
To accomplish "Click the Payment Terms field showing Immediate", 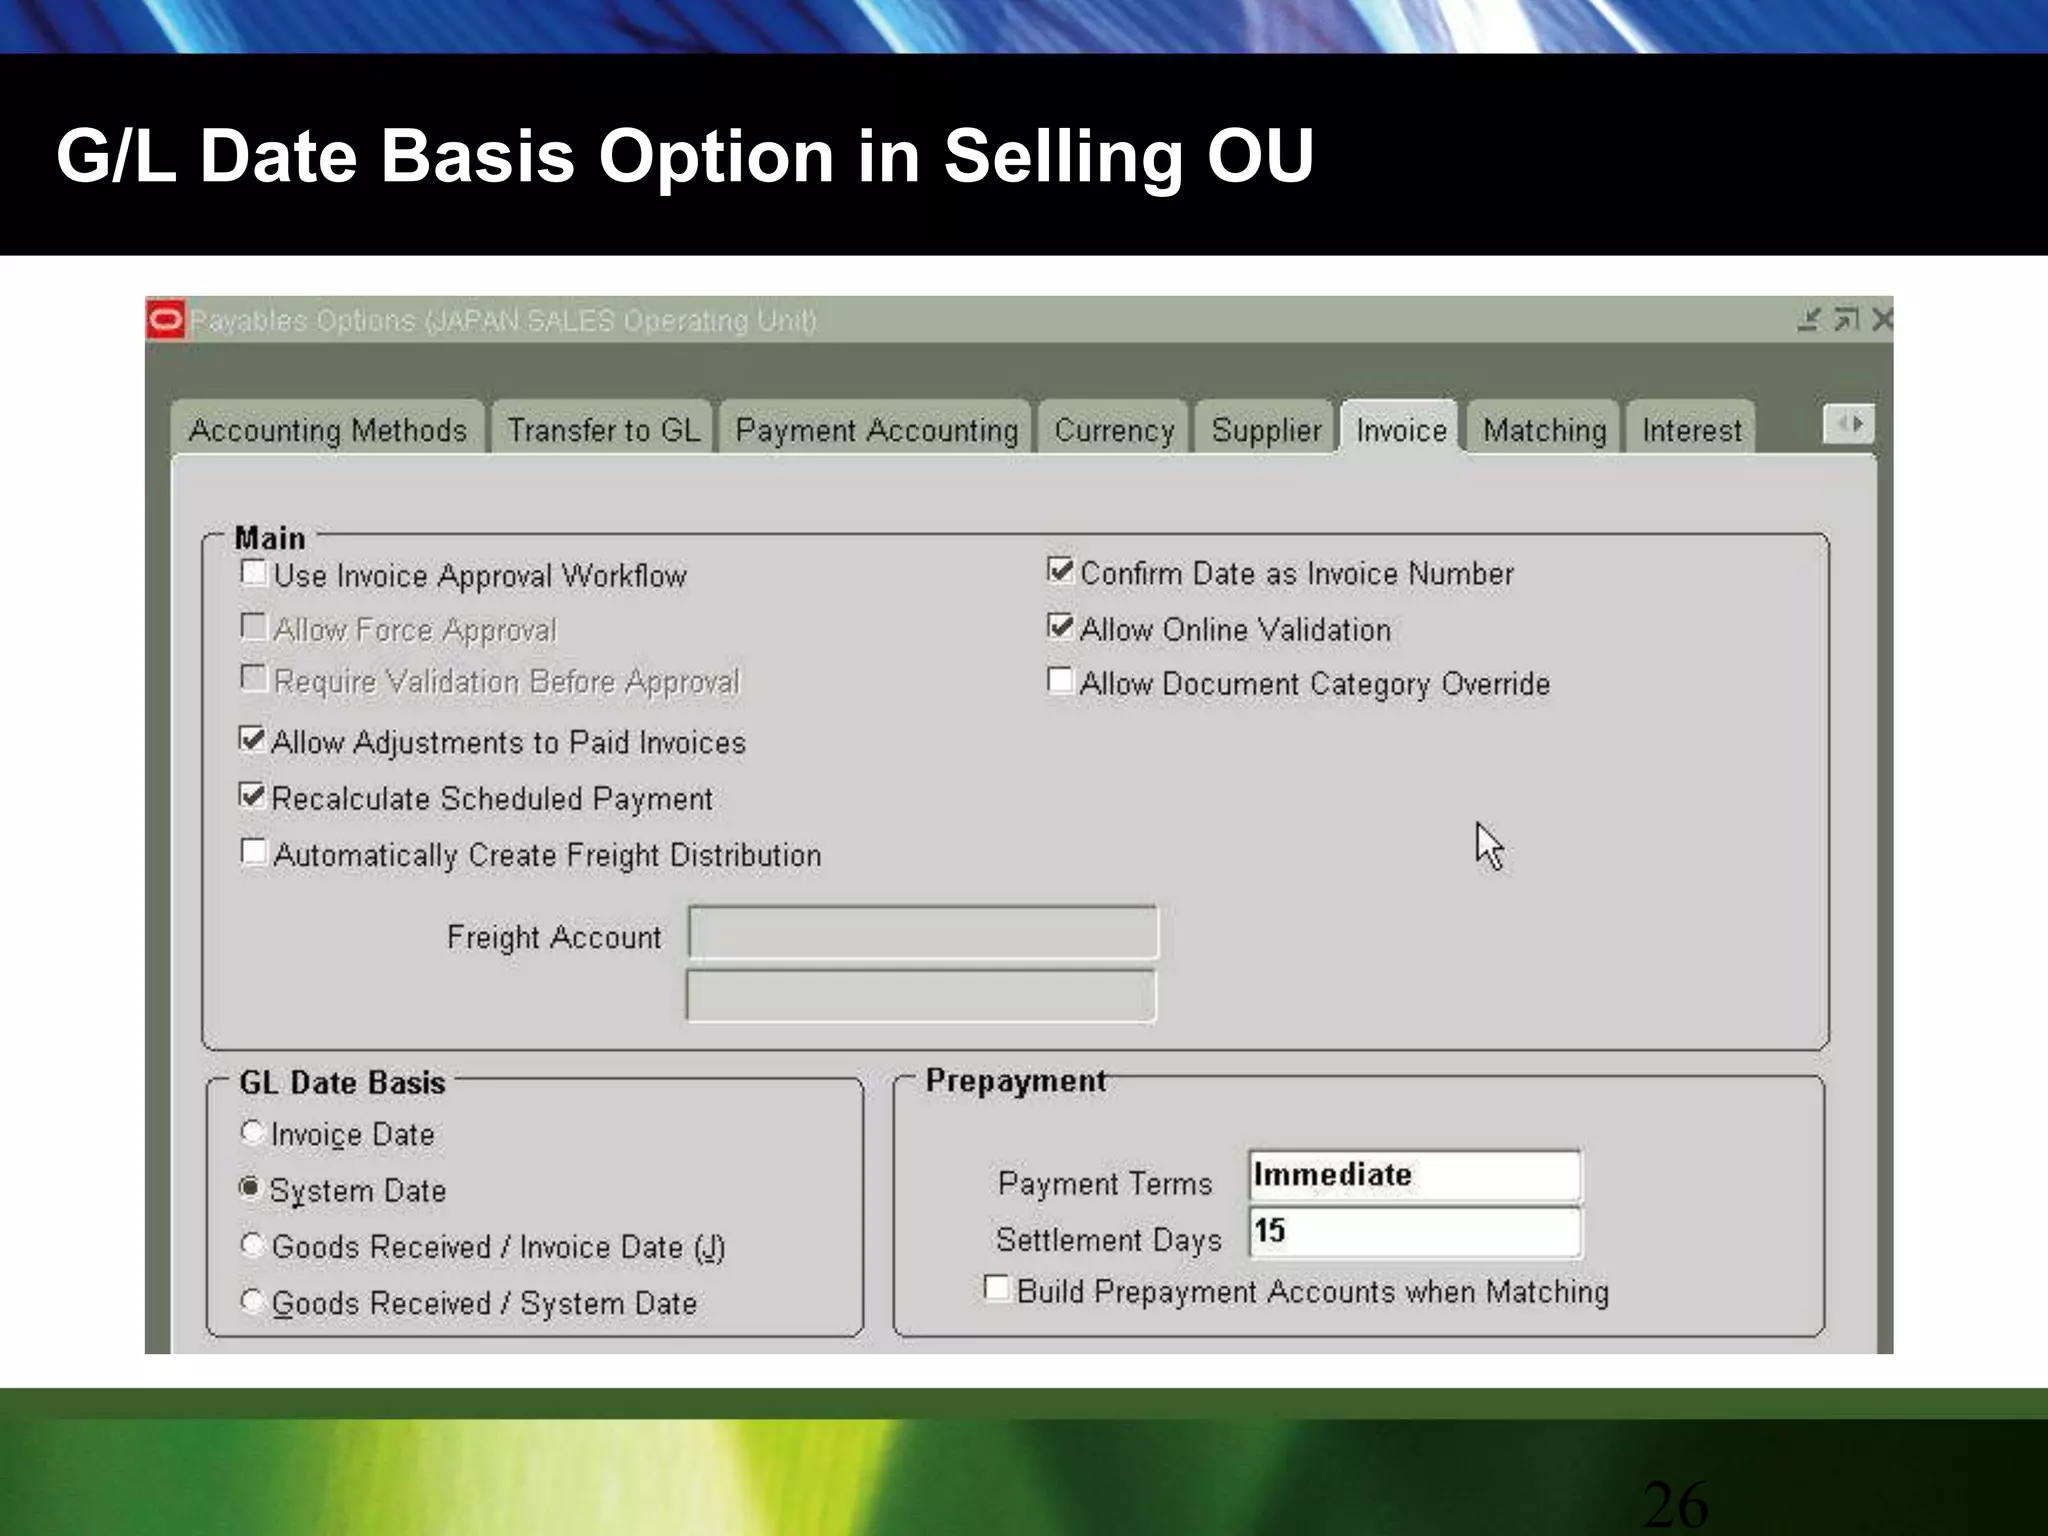I will pos(1415,1175).
